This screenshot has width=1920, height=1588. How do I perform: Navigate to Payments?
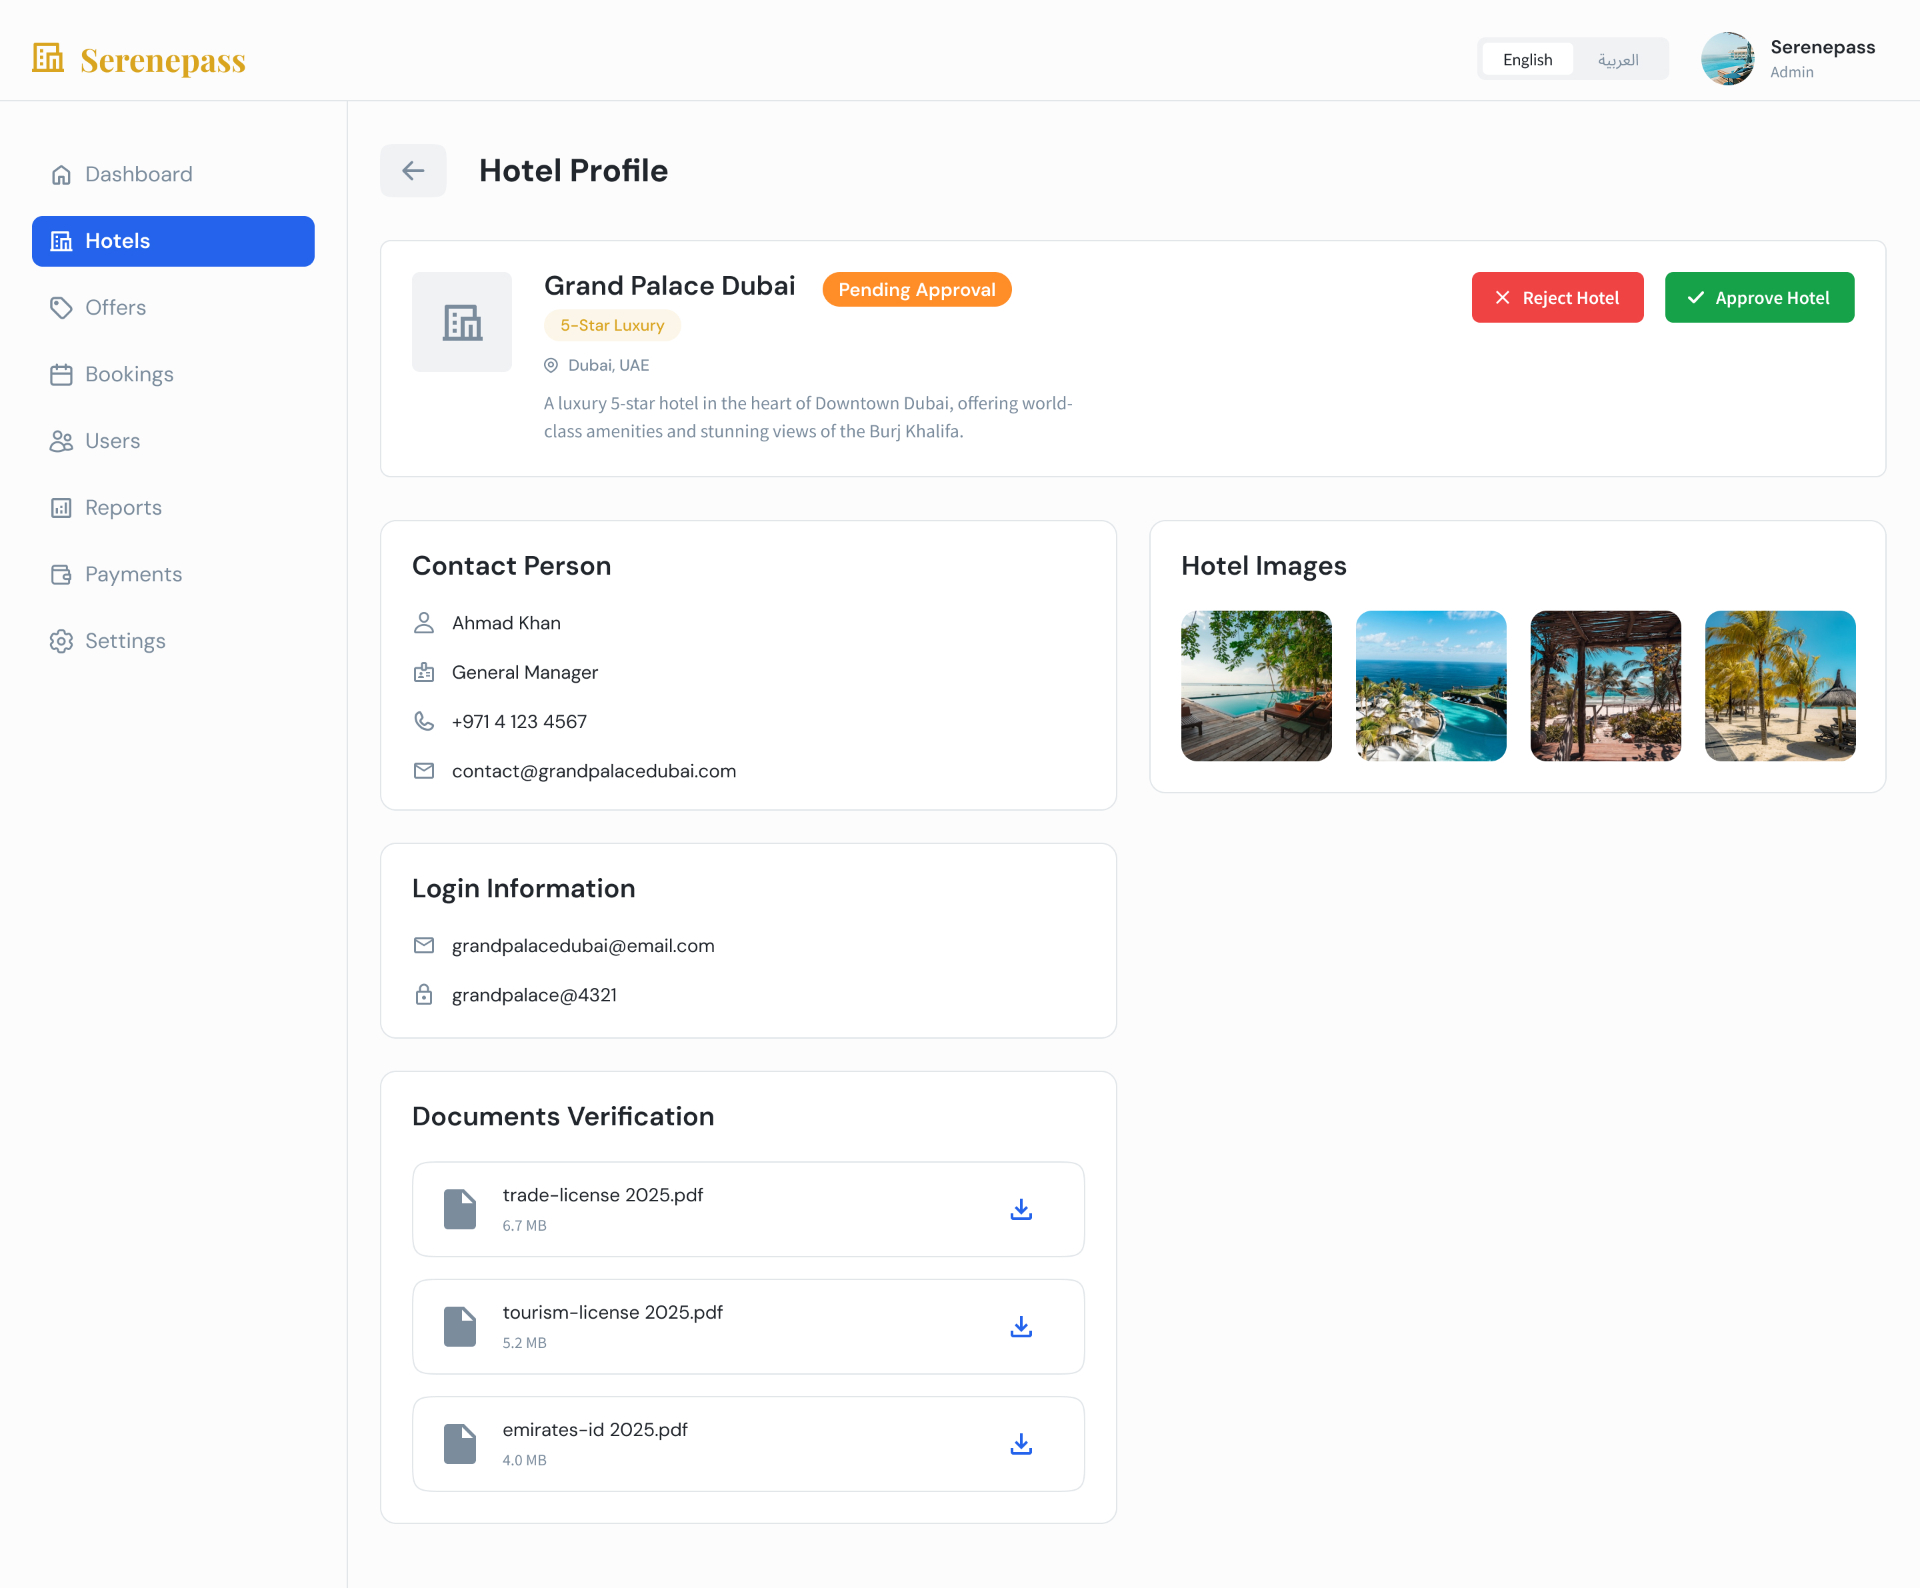[173, 574]
